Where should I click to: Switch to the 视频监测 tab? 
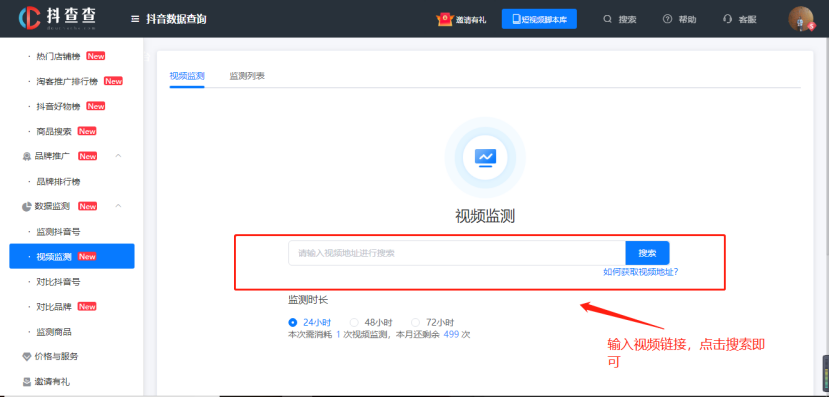coord(187,76)
